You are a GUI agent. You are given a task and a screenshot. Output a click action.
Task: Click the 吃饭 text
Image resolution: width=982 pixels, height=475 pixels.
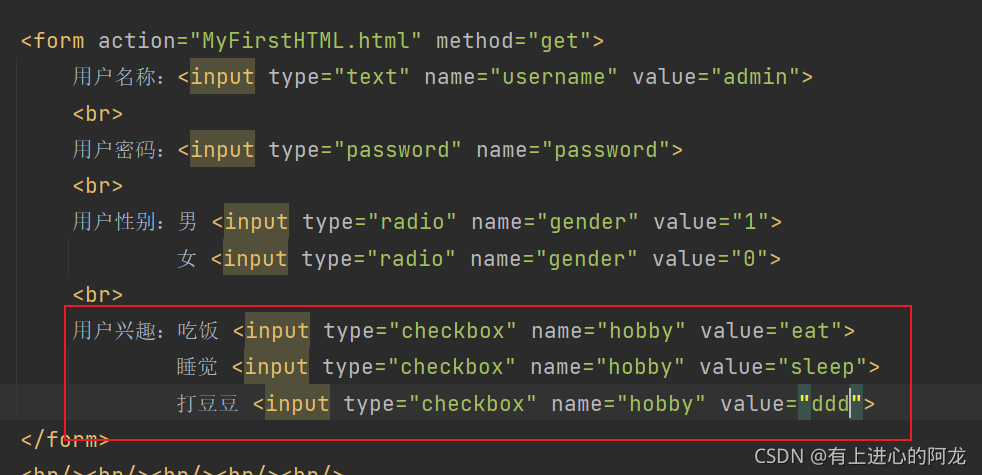(198, 331)
